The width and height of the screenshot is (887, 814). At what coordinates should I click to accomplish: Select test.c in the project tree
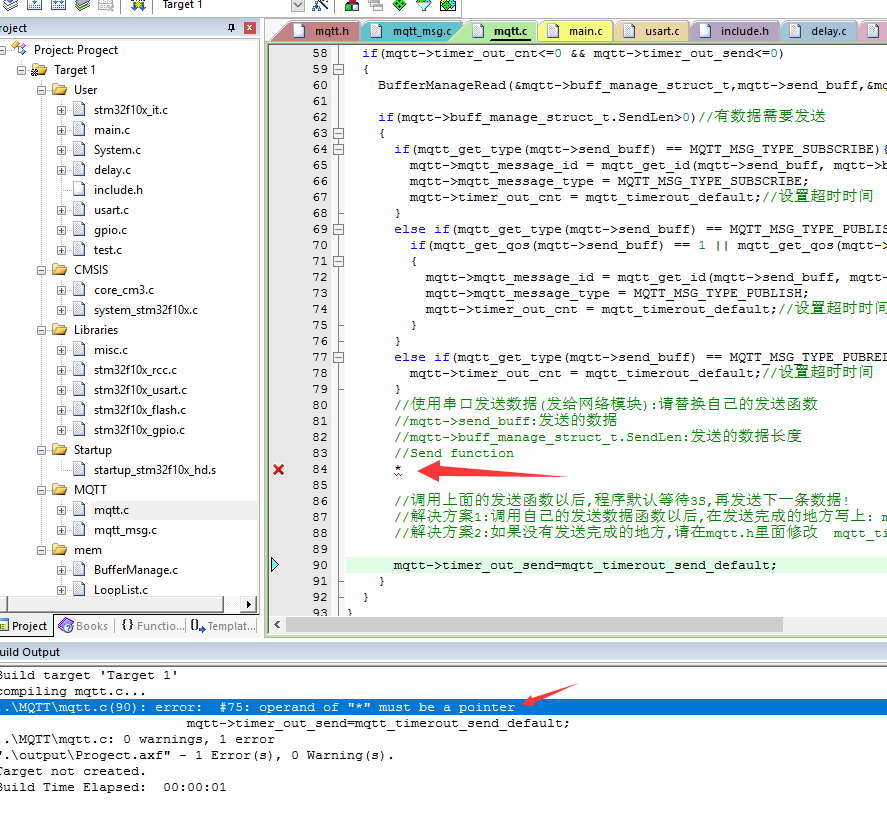pos(107,249)
